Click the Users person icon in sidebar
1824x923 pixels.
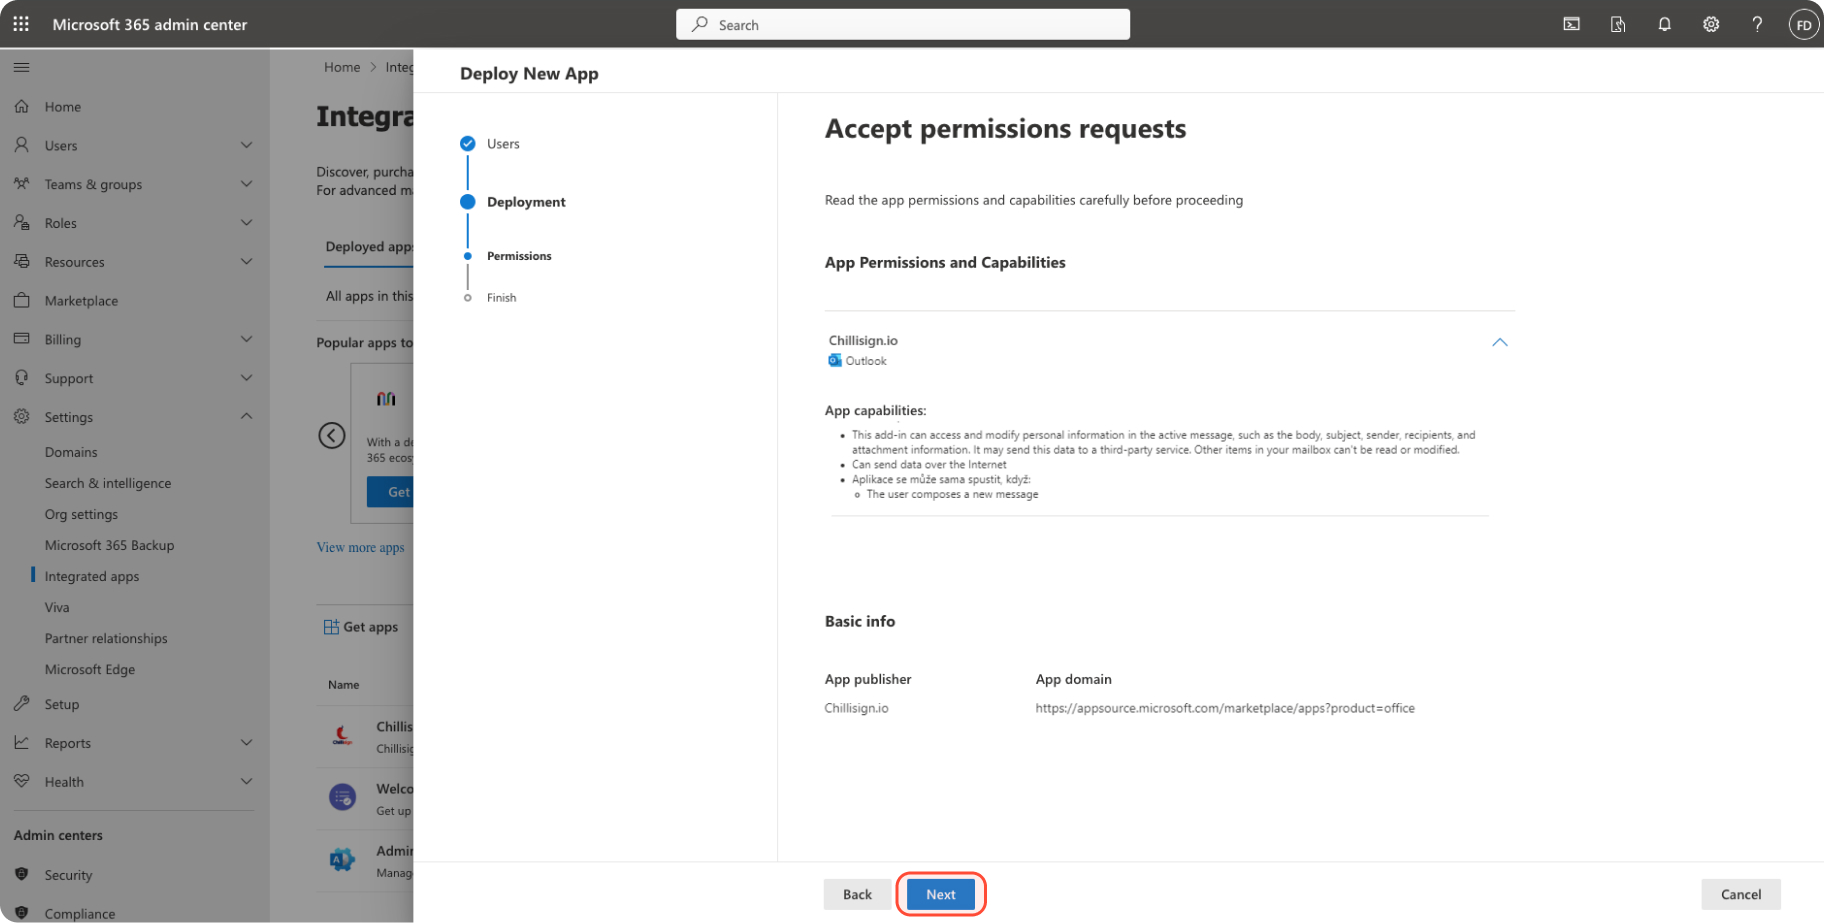click(x=21, y=145)
